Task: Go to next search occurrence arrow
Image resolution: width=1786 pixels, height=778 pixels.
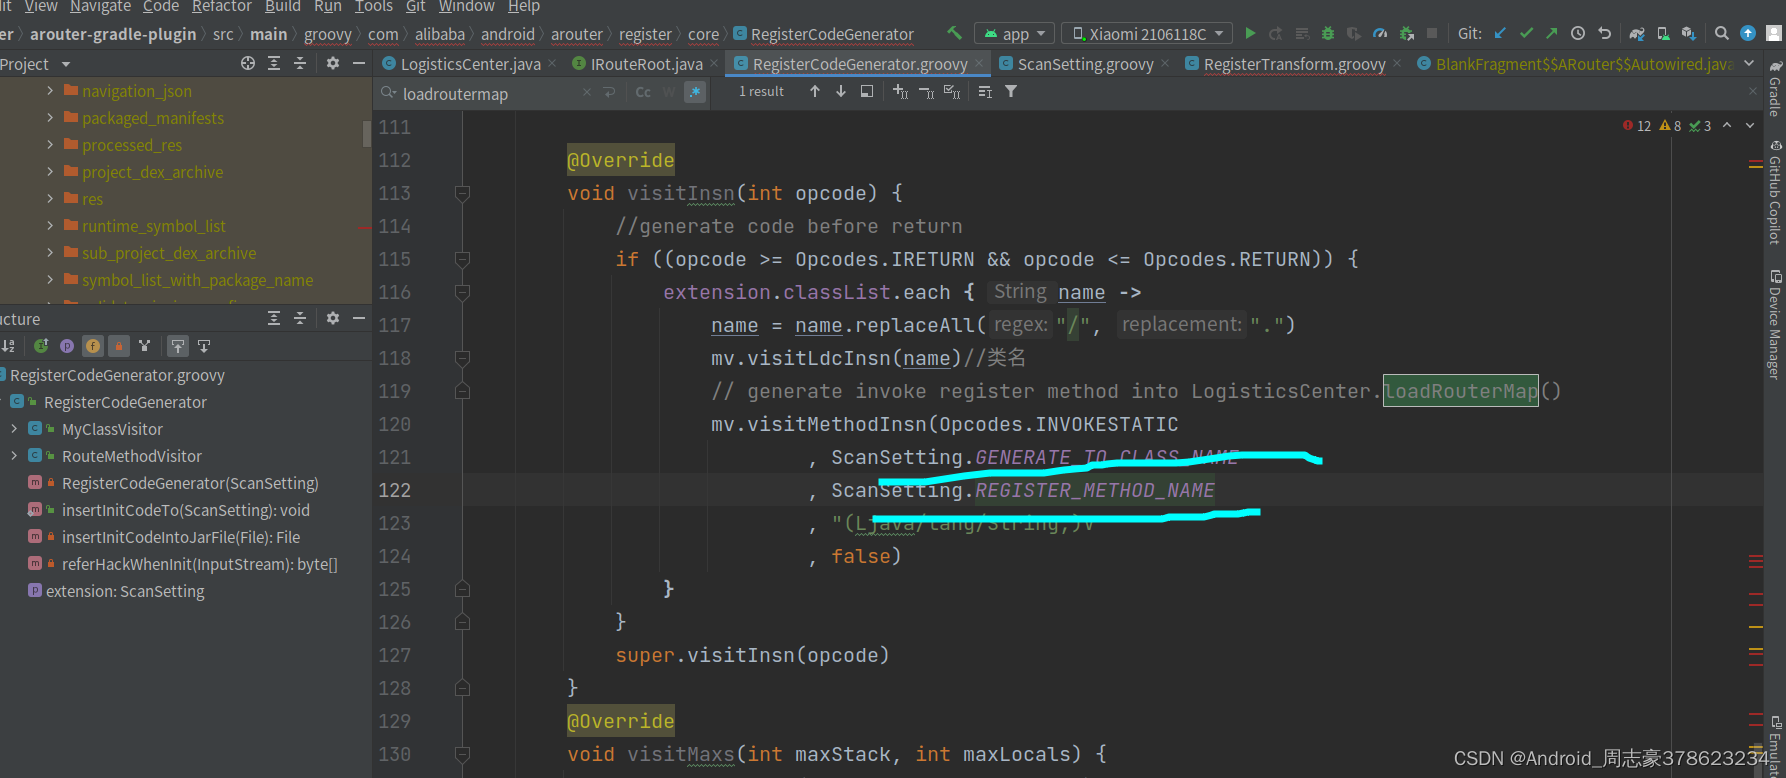Action: tap(841, 91)
